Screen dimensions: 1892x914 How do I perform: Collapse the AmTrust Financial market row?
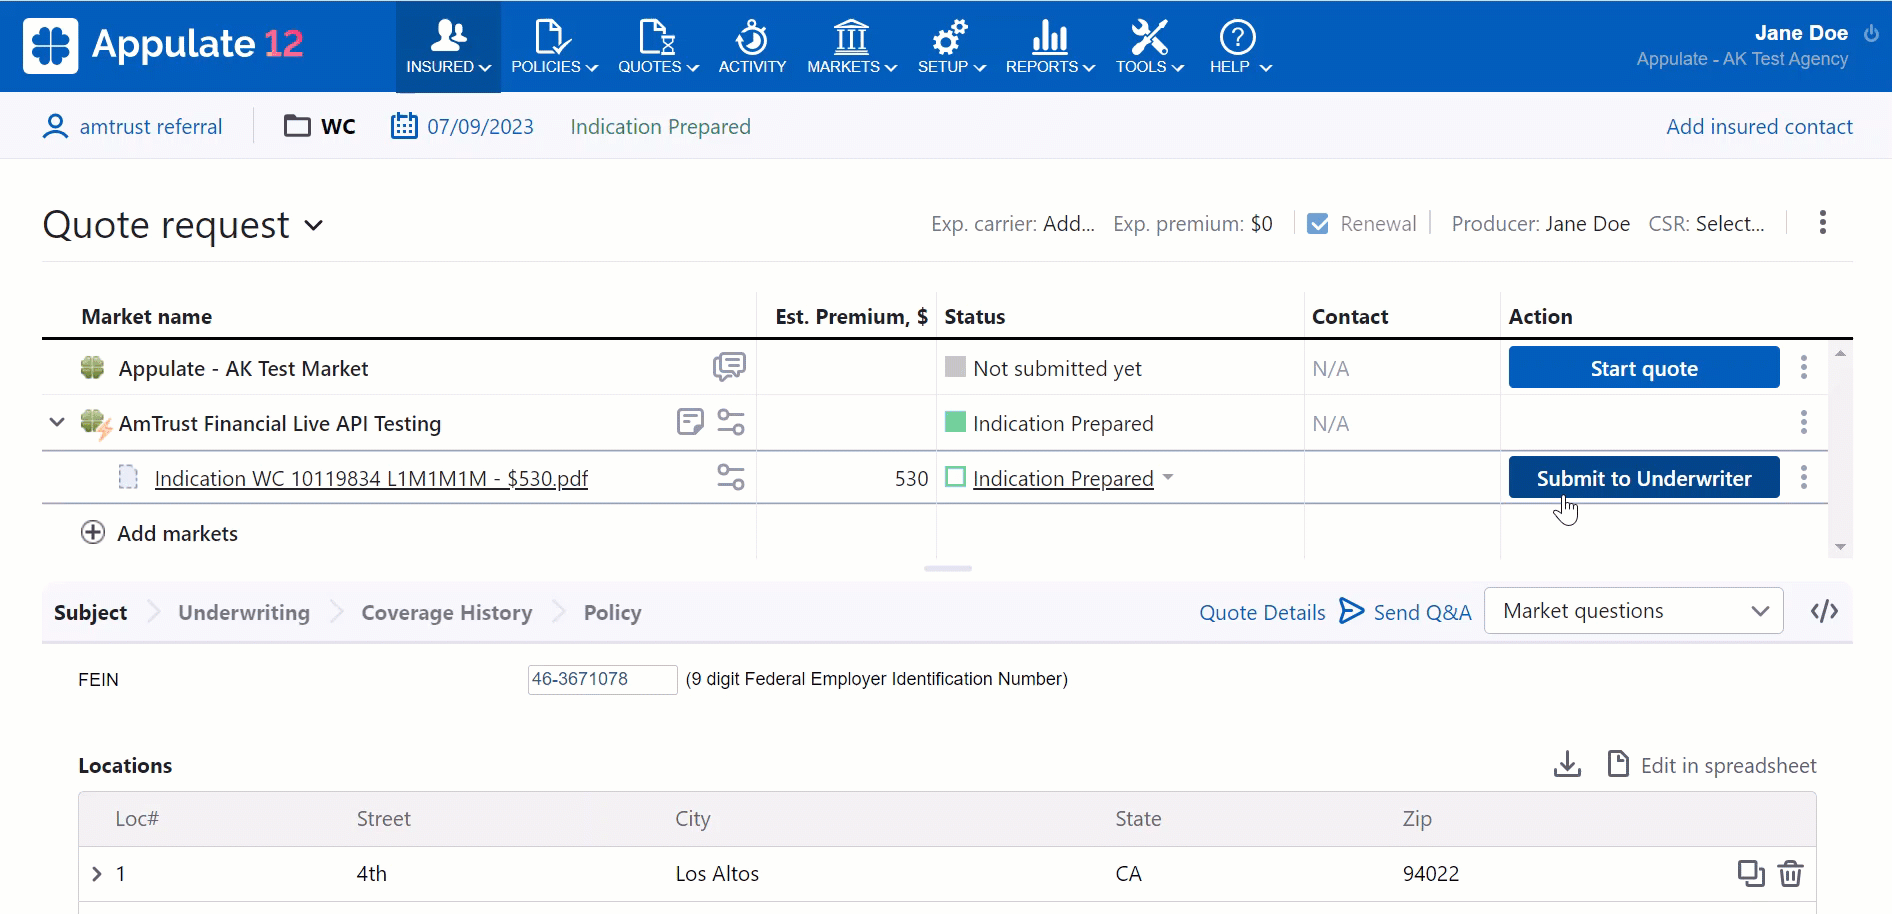point(57,423)
